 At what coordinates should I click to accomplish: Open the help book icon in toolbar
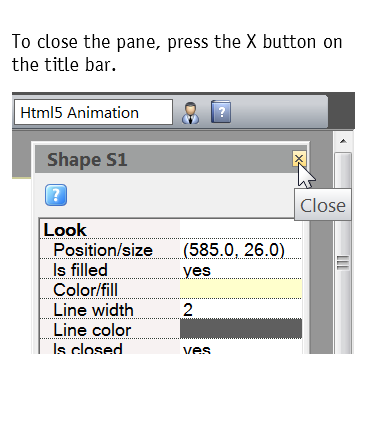click(x=221, y=112)
